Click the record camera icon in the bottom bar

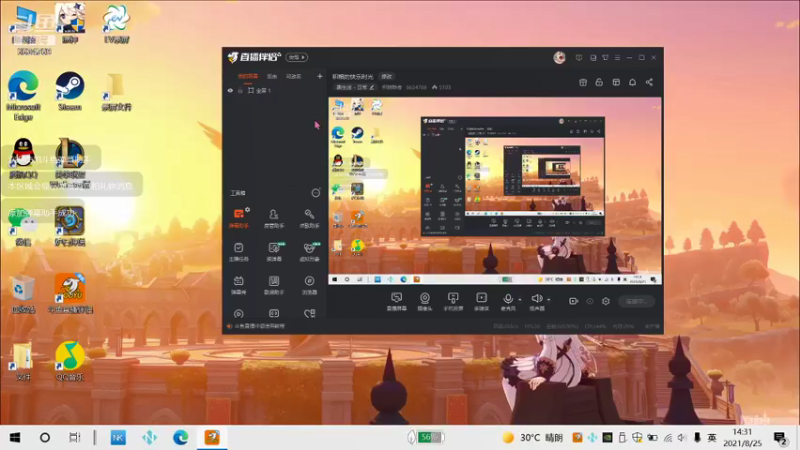(573, 301)
